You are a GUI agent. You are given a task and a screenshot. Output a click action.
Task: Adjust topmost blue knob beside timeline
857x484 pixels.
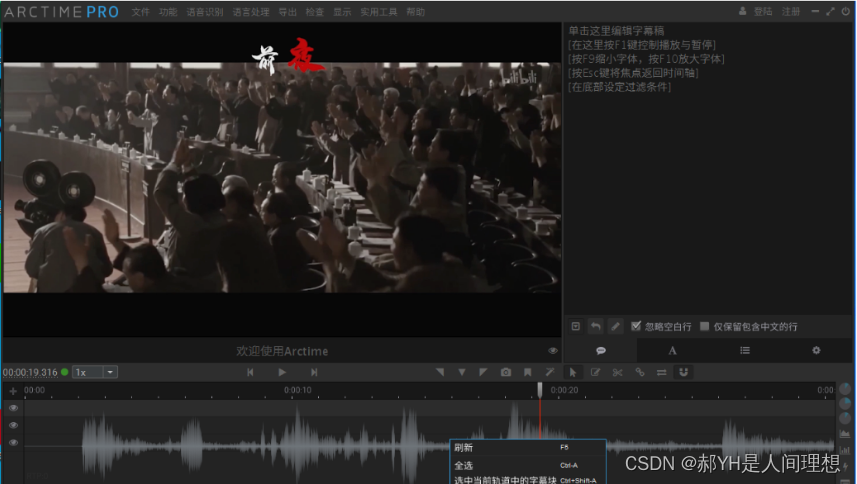pos(845,389)
